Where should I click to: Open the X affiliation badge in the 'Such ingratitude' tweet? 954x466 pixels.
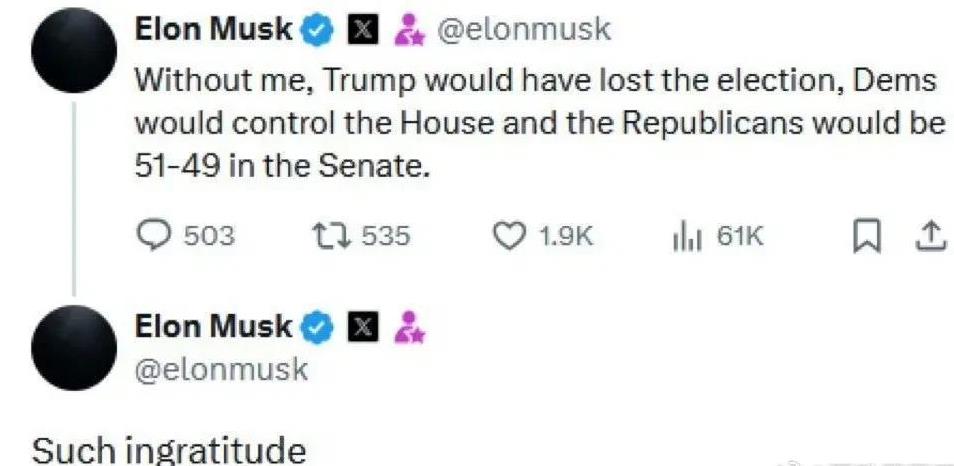[363, 328]
